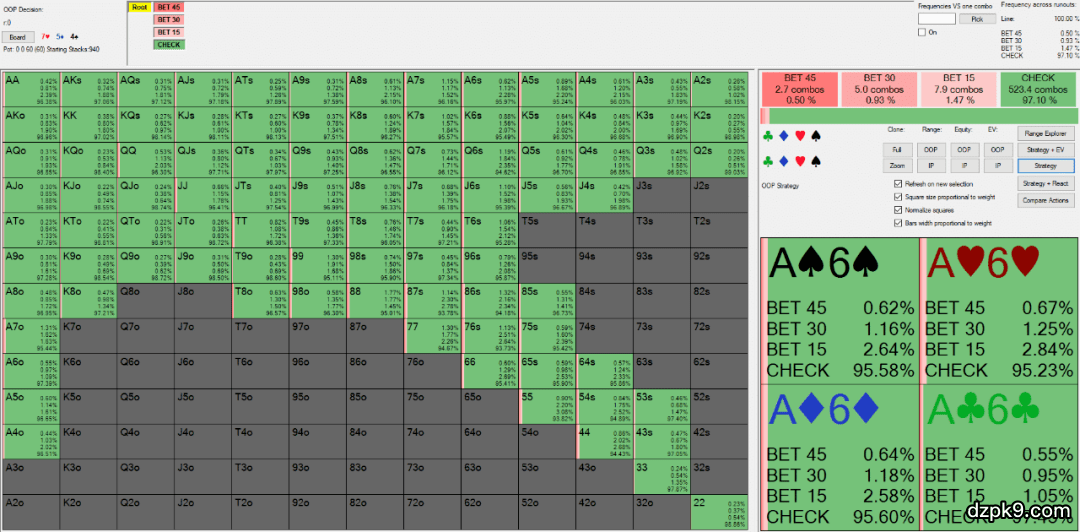
Task: Go to the green CHECK tree node
Action: pyautogui.click(x=169, y=44)
